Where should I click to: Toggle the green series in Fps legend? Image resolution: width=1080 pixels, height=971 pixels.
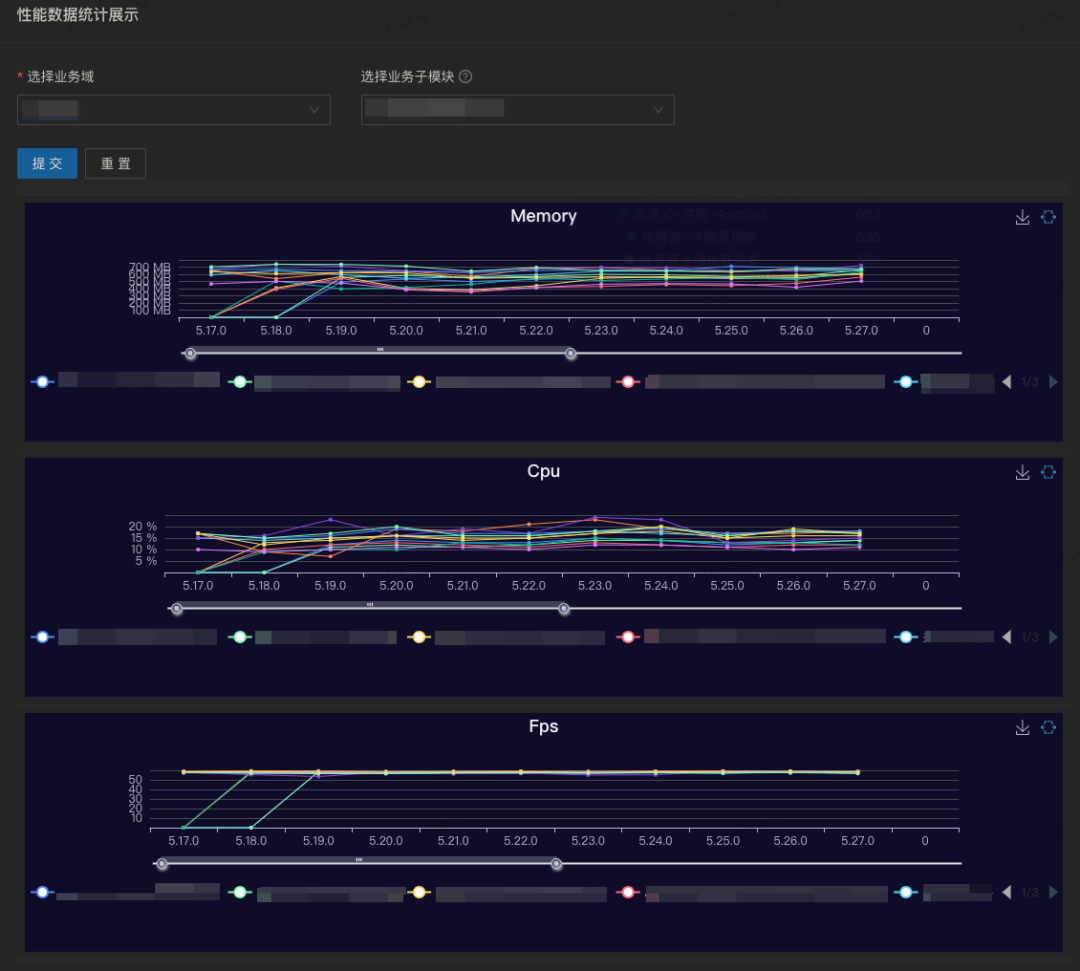240,892
